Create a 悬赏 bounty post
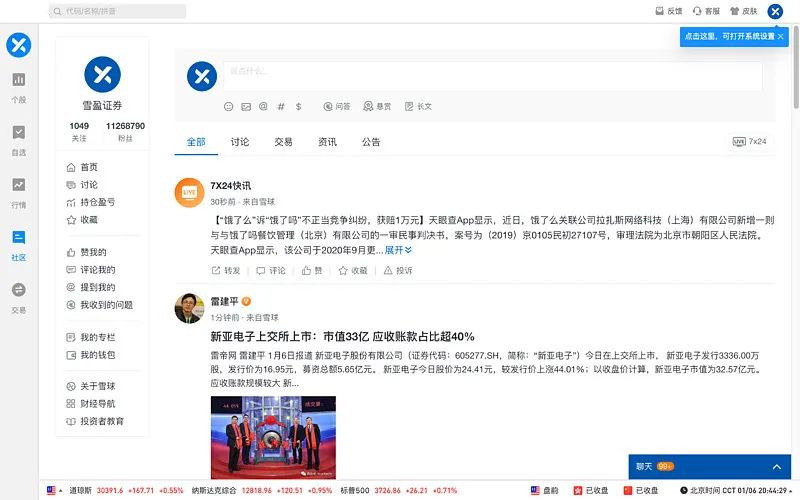The image size is (800, 500). (377, 106)
